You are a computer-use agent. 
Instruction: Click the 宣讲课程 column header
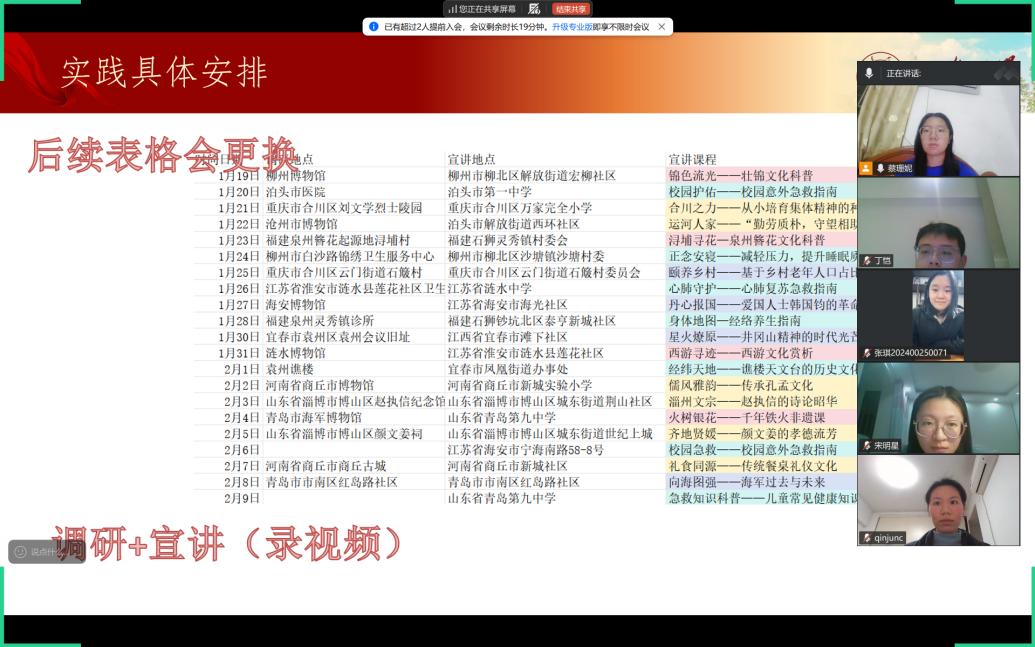click(692, 159)
